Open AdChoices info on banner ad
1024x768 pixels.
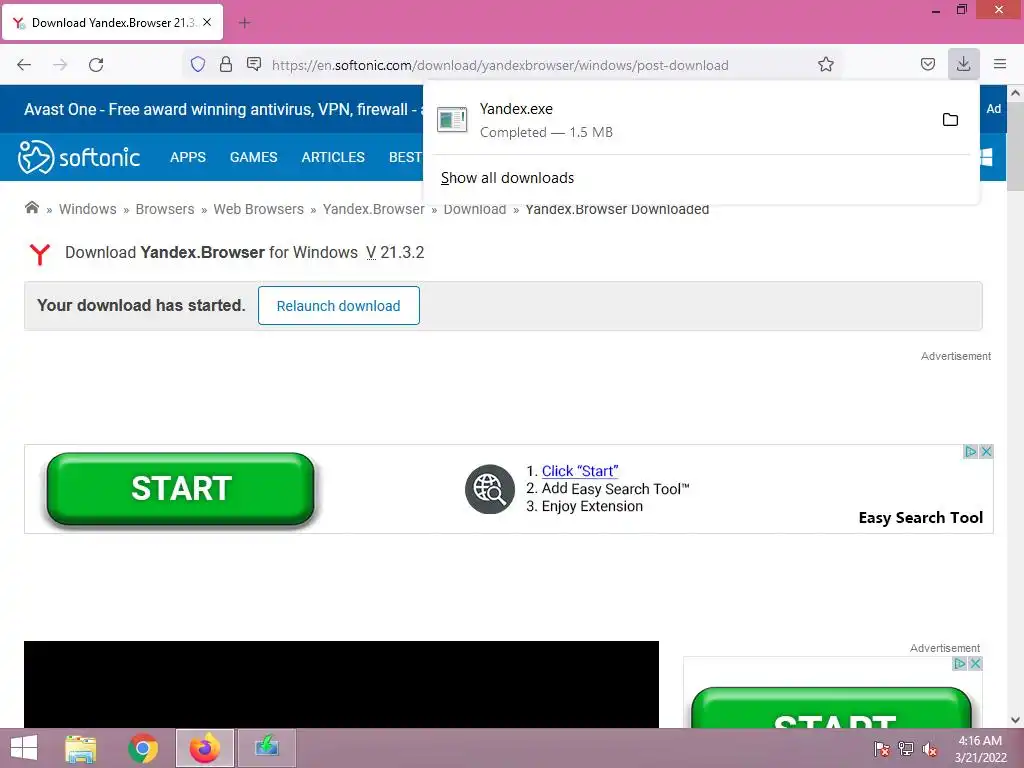point(970,451)
